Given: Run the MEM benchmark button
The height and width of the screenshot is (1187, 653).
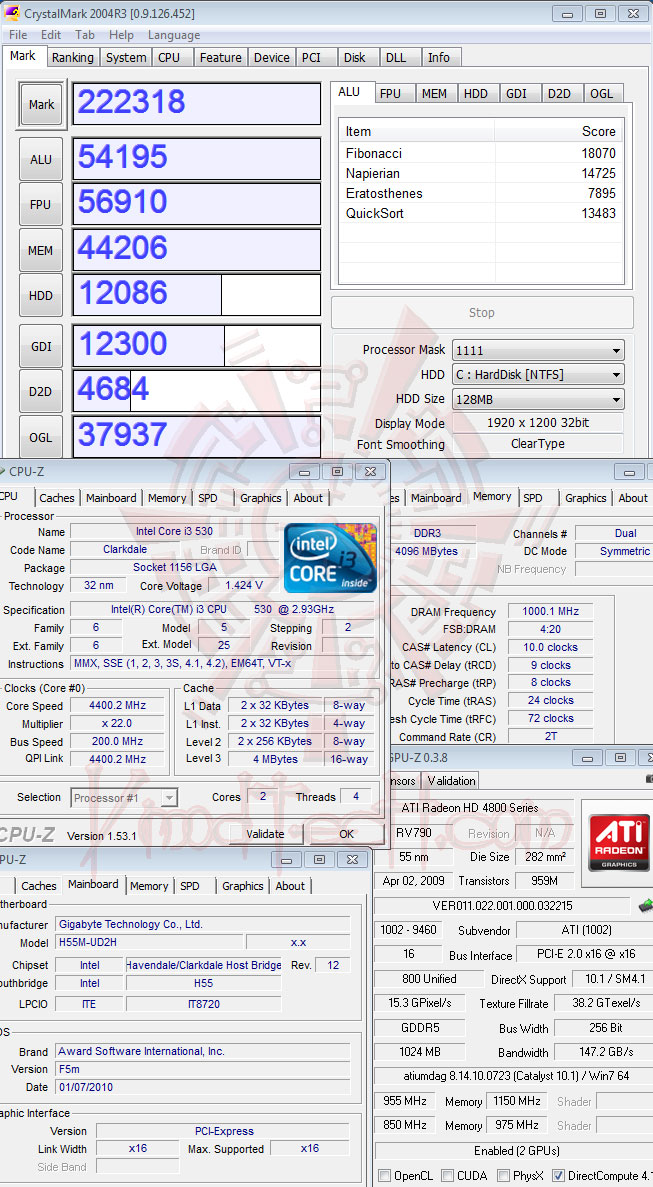Looking at the screenshot, I should (x=41, y=250).
